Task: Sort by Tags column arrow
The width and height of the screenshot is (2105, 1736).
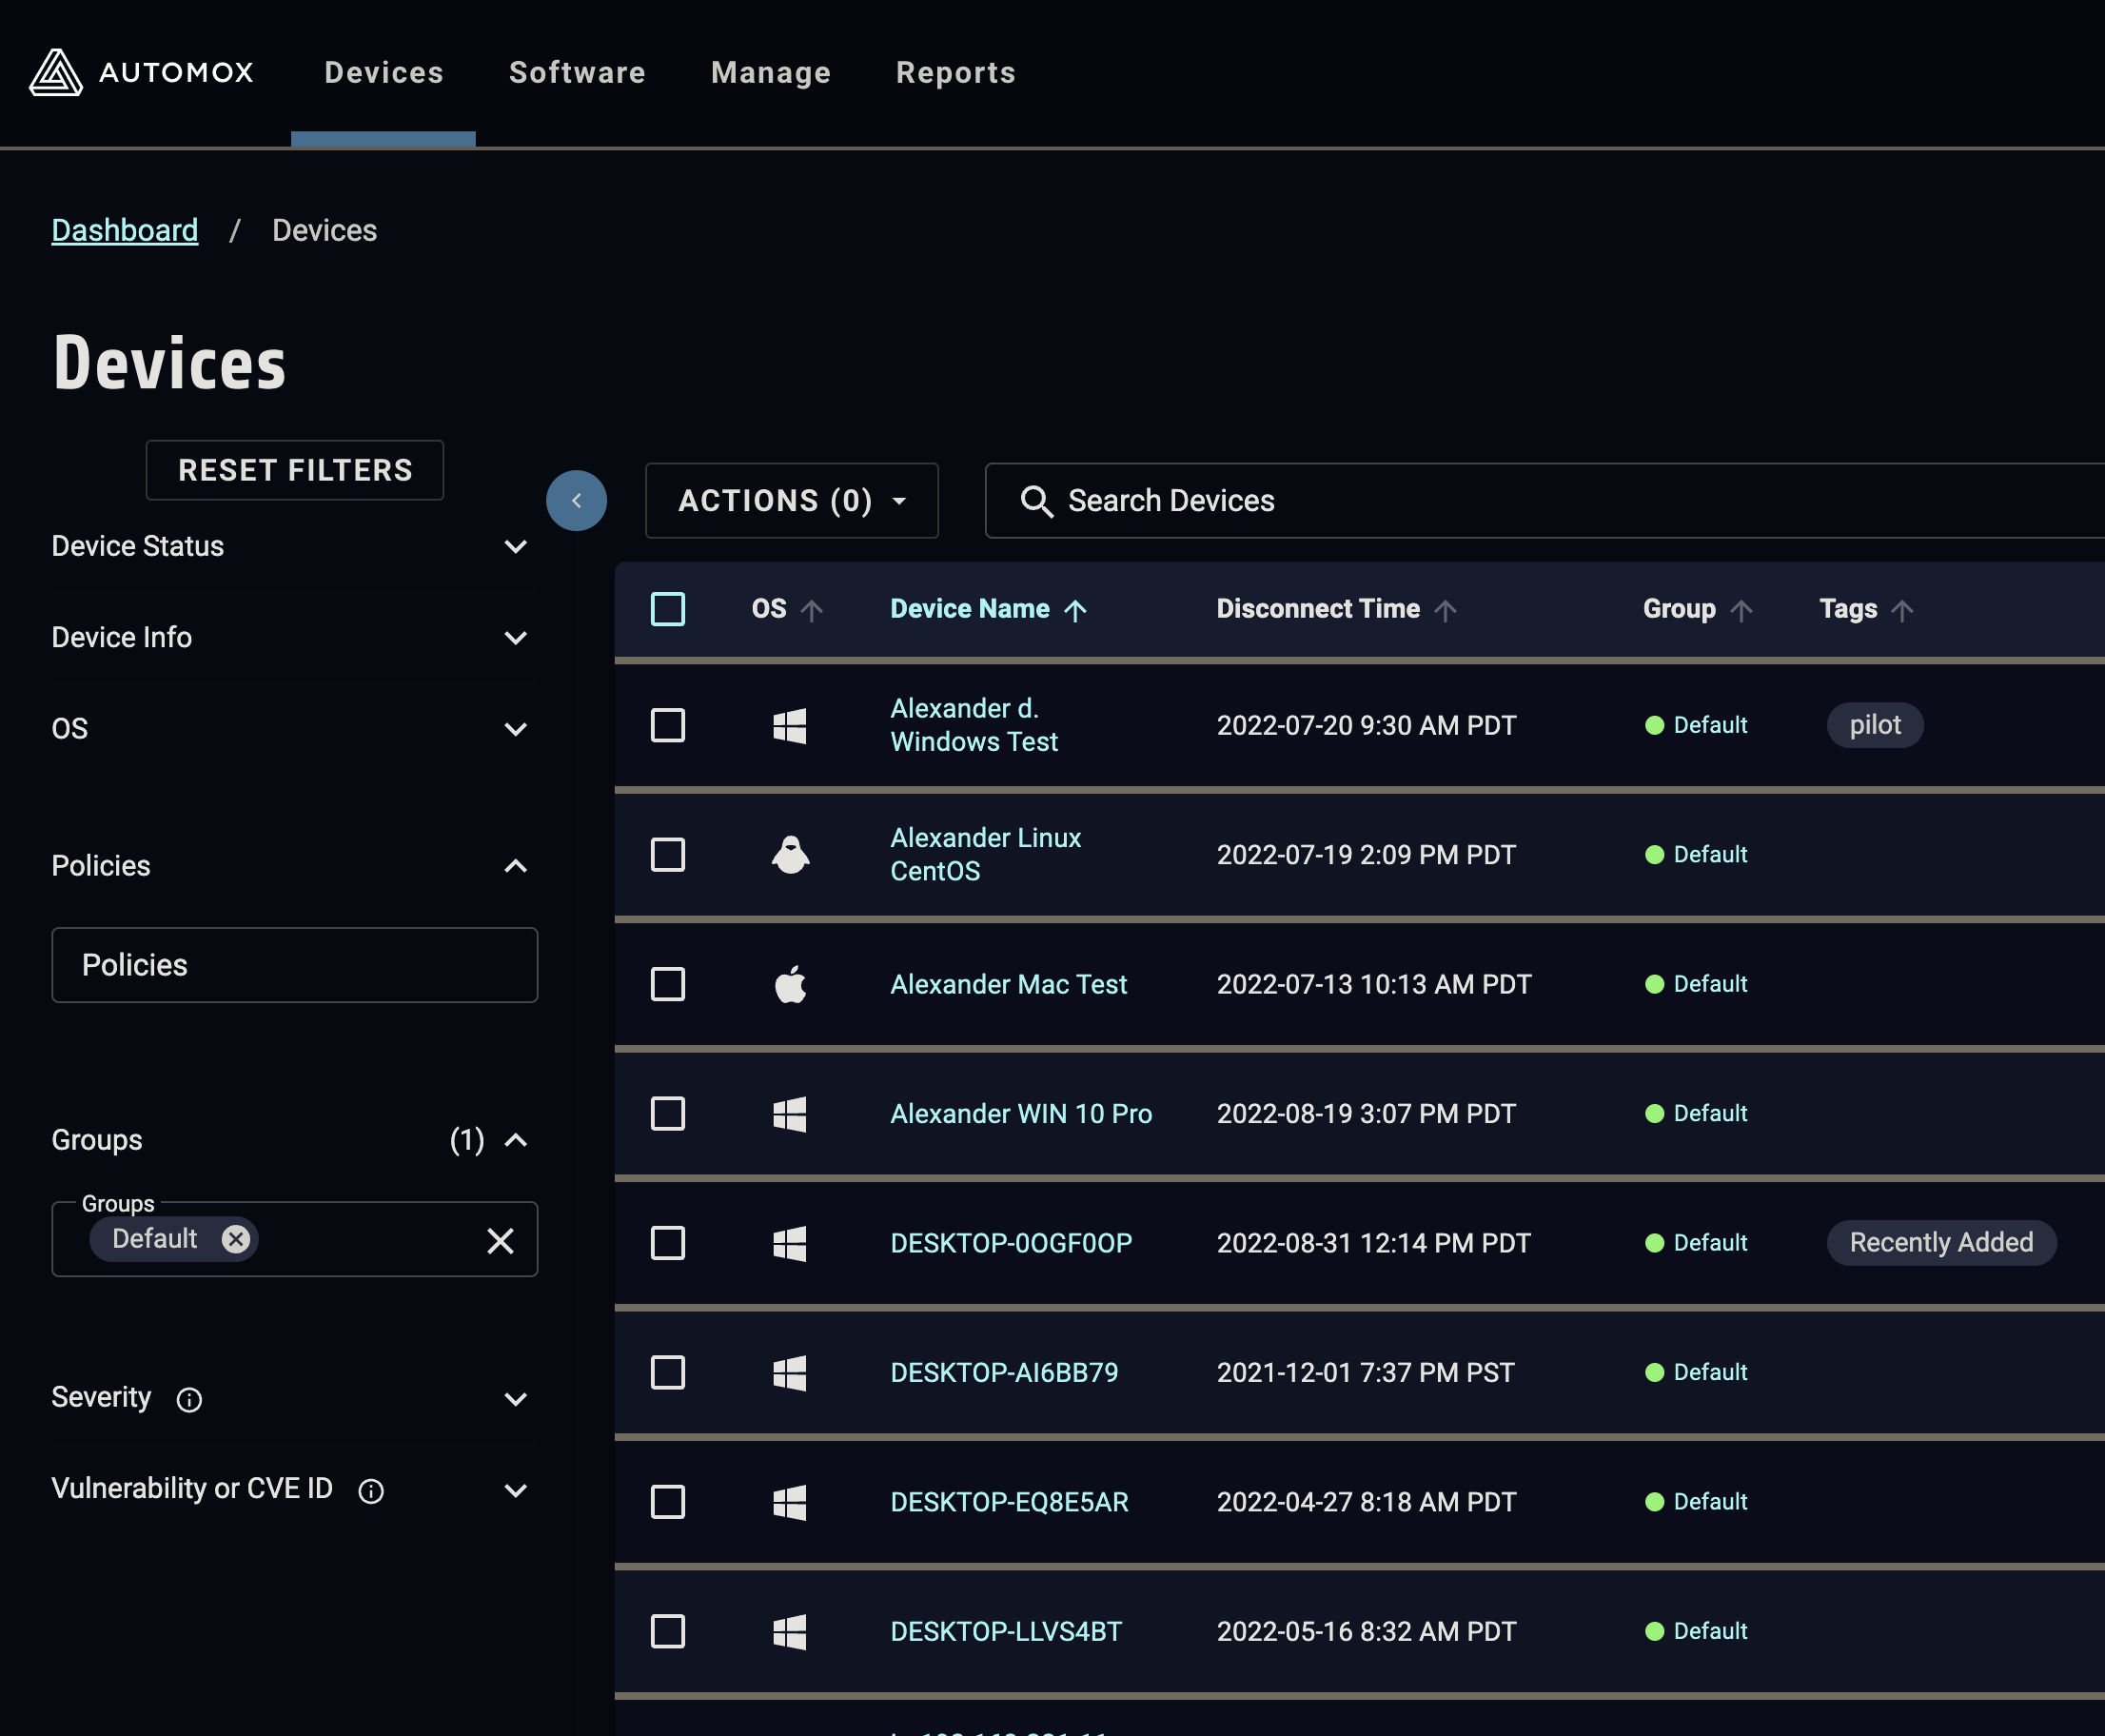Action: tap(1902, 610)
